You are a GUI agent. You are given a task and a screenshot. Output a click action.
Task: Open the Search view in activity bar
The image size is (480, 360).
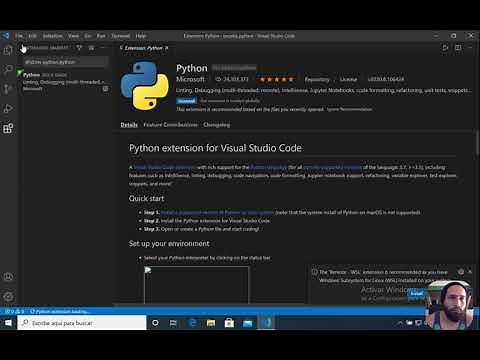8,69
